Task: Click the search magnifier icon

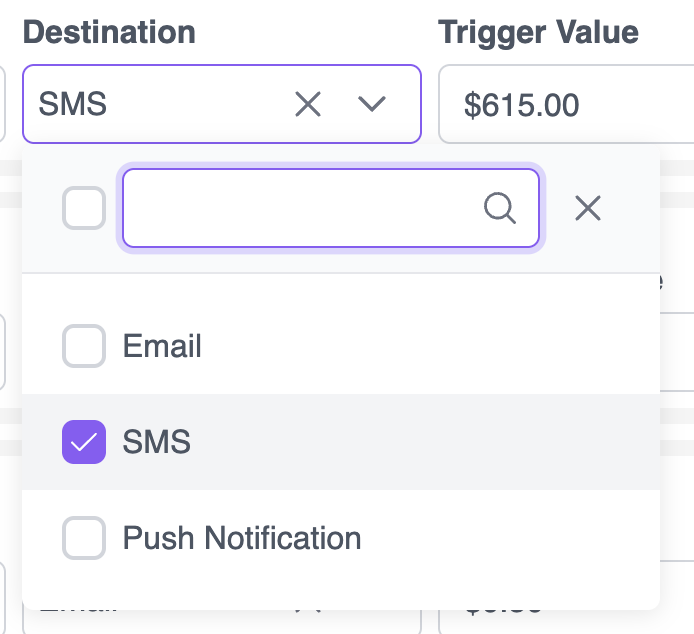Action: click(500, 208)
